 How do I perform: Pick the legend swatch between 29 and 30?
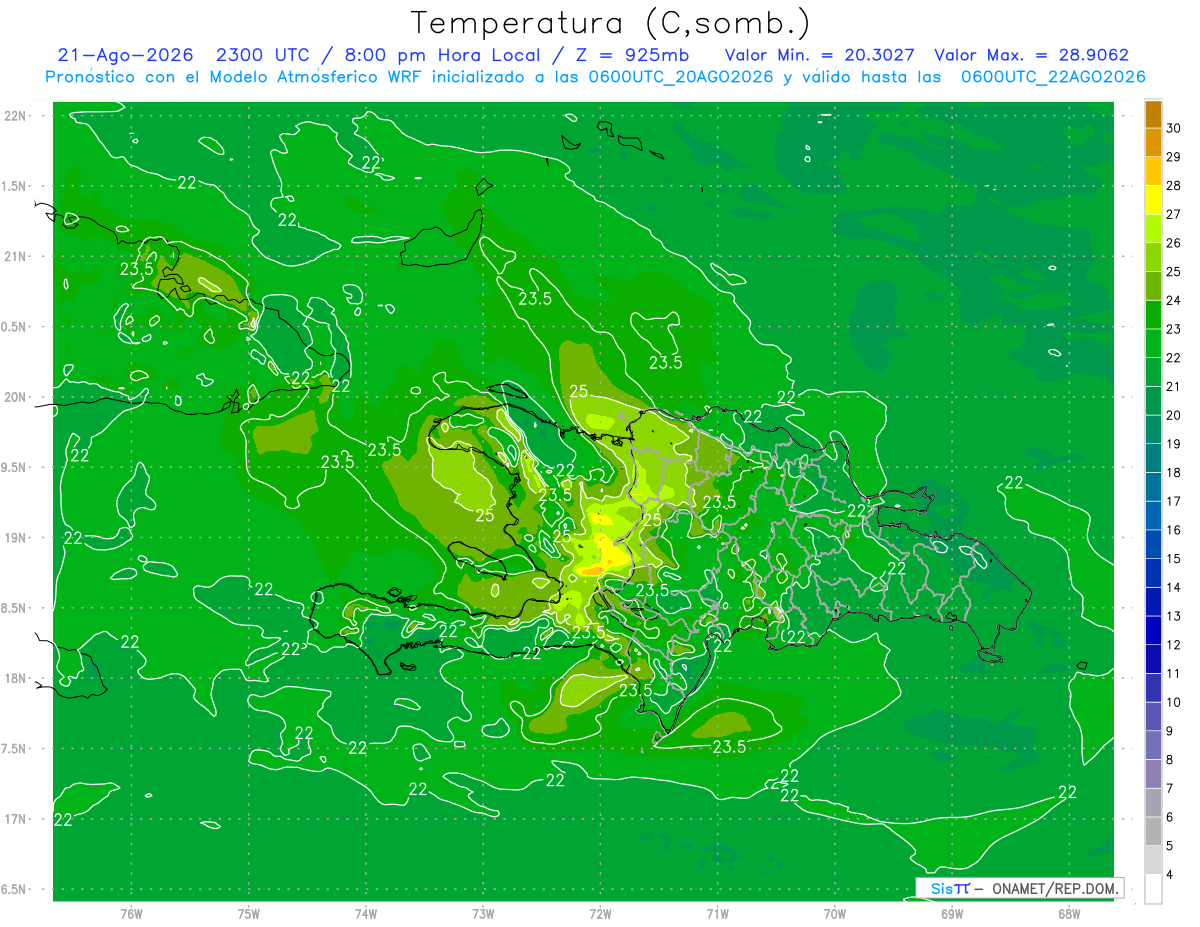(x=1153, y=143)
